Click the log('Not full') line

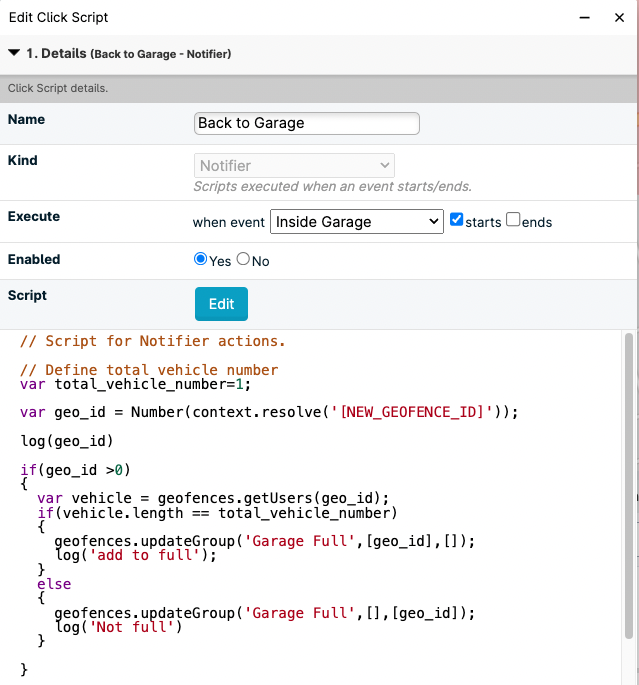pos(118,627)
